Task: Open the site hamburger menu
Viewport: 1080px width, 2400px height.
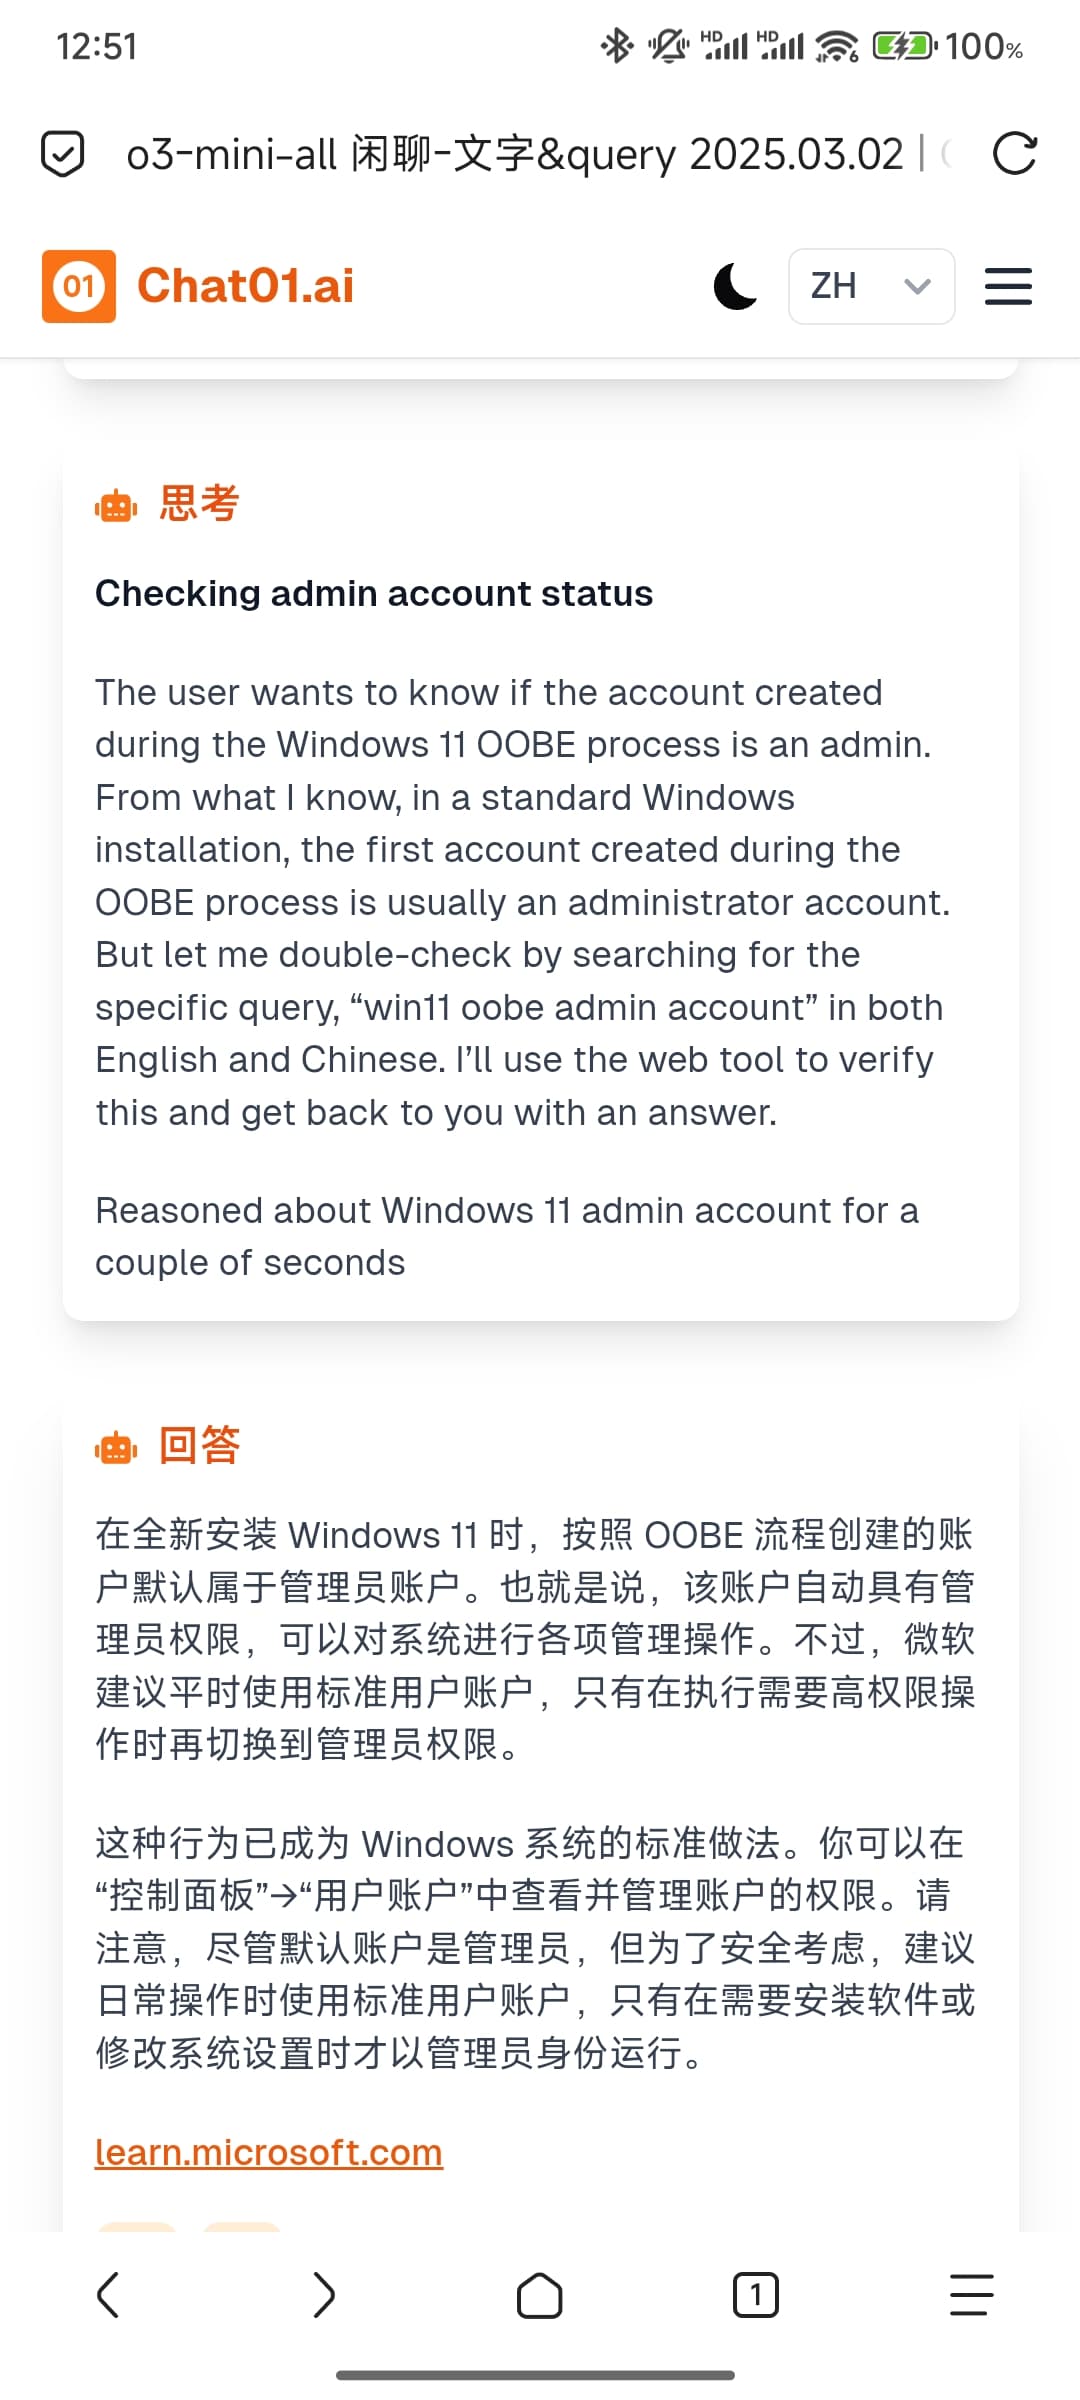Action: (1008, 286)
